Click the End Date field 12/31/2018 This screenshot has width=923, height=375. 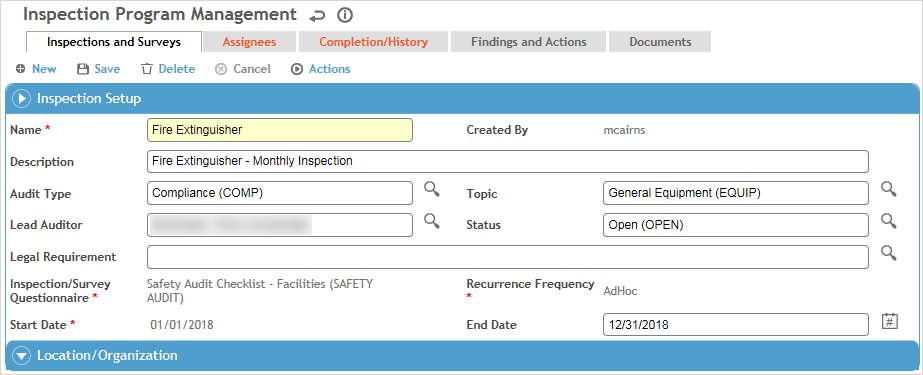point(736,324)
